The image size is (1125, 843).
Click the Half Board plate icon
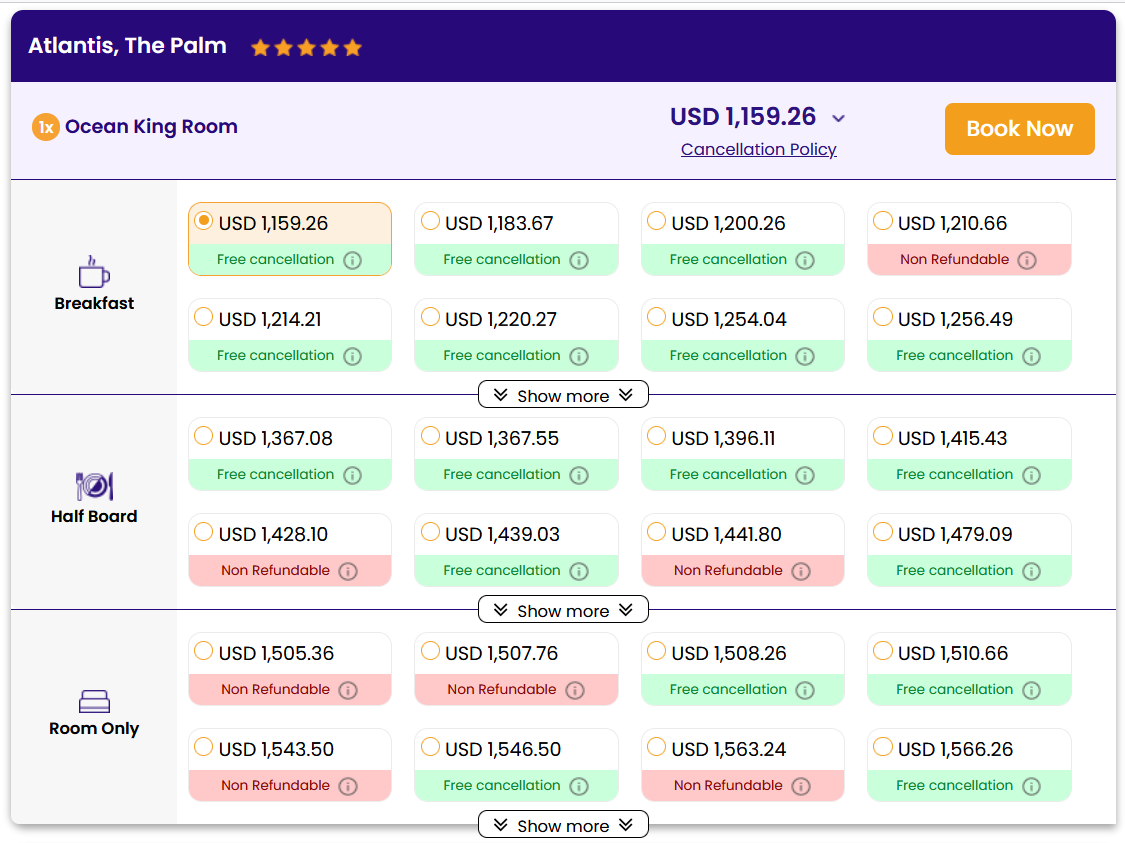pos(94,486)
